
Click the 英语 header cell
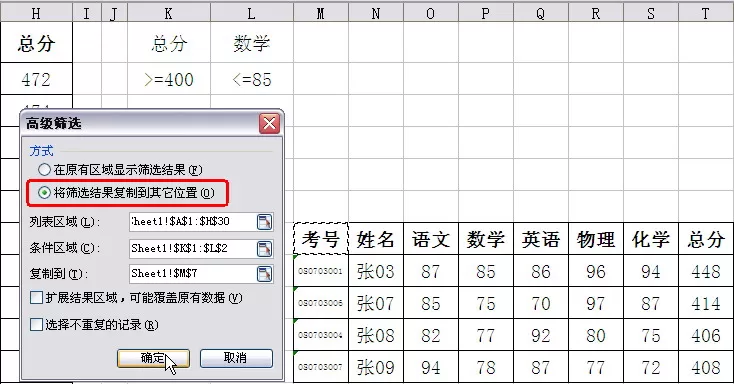(541, 239)
